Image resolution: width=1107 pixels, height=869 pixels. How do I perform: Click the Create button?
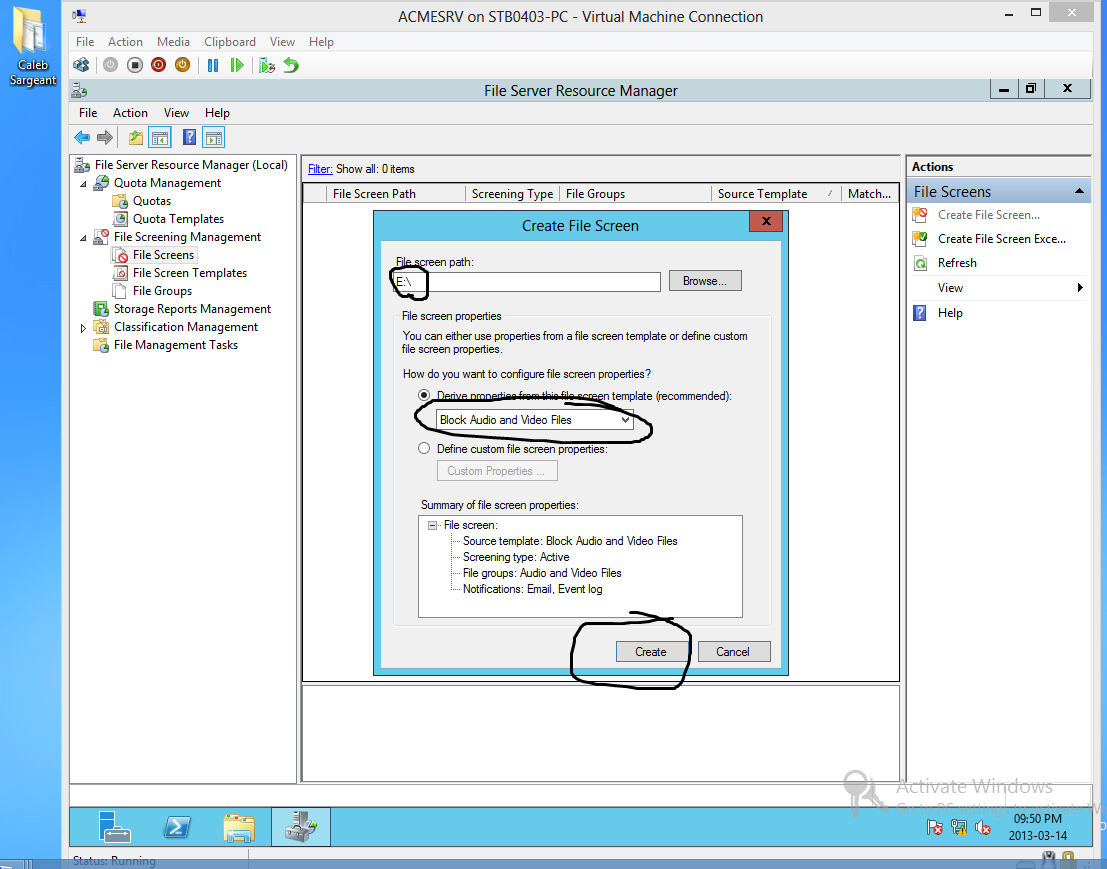point(650,652)
